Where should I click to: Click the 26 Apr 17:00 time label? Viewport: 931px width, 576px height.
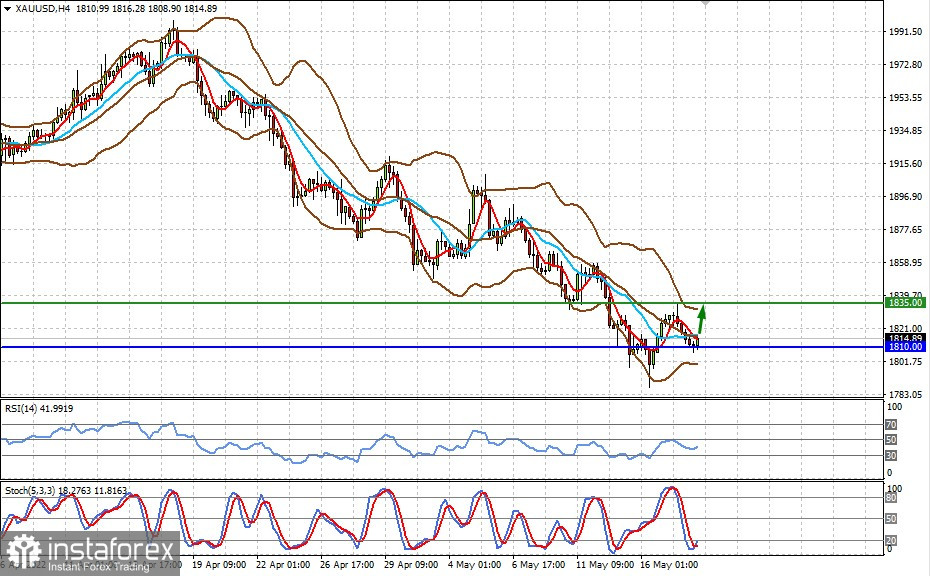click(x=347, y=565)
